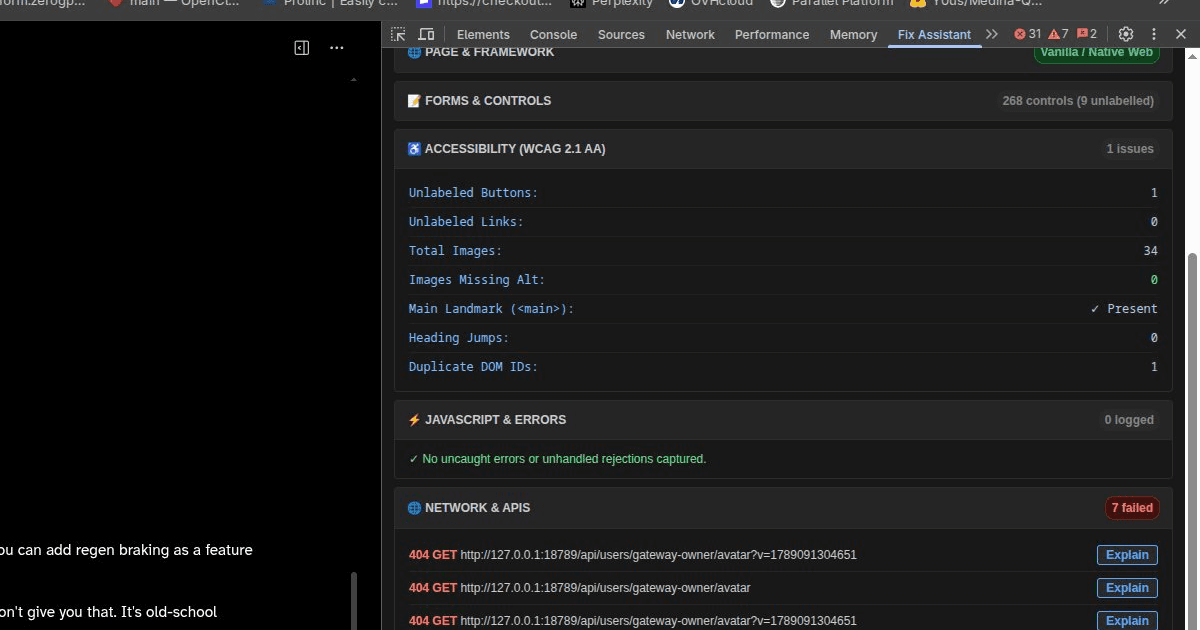Click the 1 issues badge
1200x630 pixels.
pyautogui.click(x=1130, y=149)
